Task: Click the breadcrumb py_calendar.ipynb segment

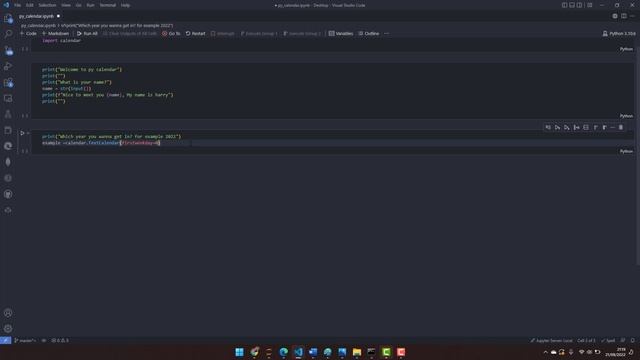Action: [38, 25]
